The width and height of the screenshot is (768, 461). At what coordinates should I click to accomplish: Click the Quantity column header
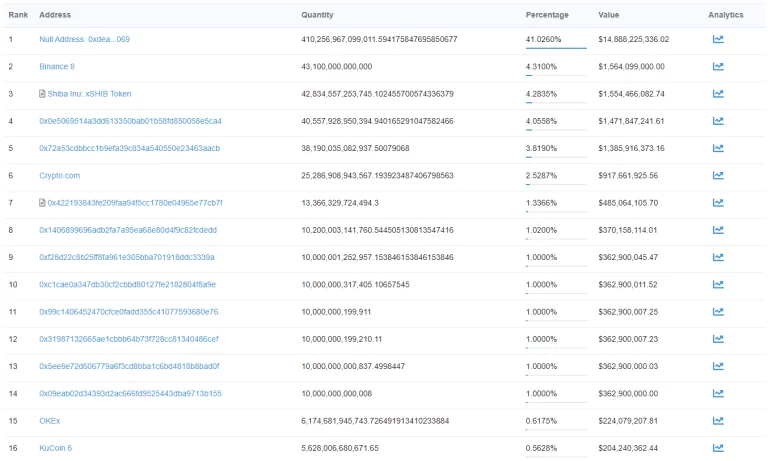[x=317, y=15]
